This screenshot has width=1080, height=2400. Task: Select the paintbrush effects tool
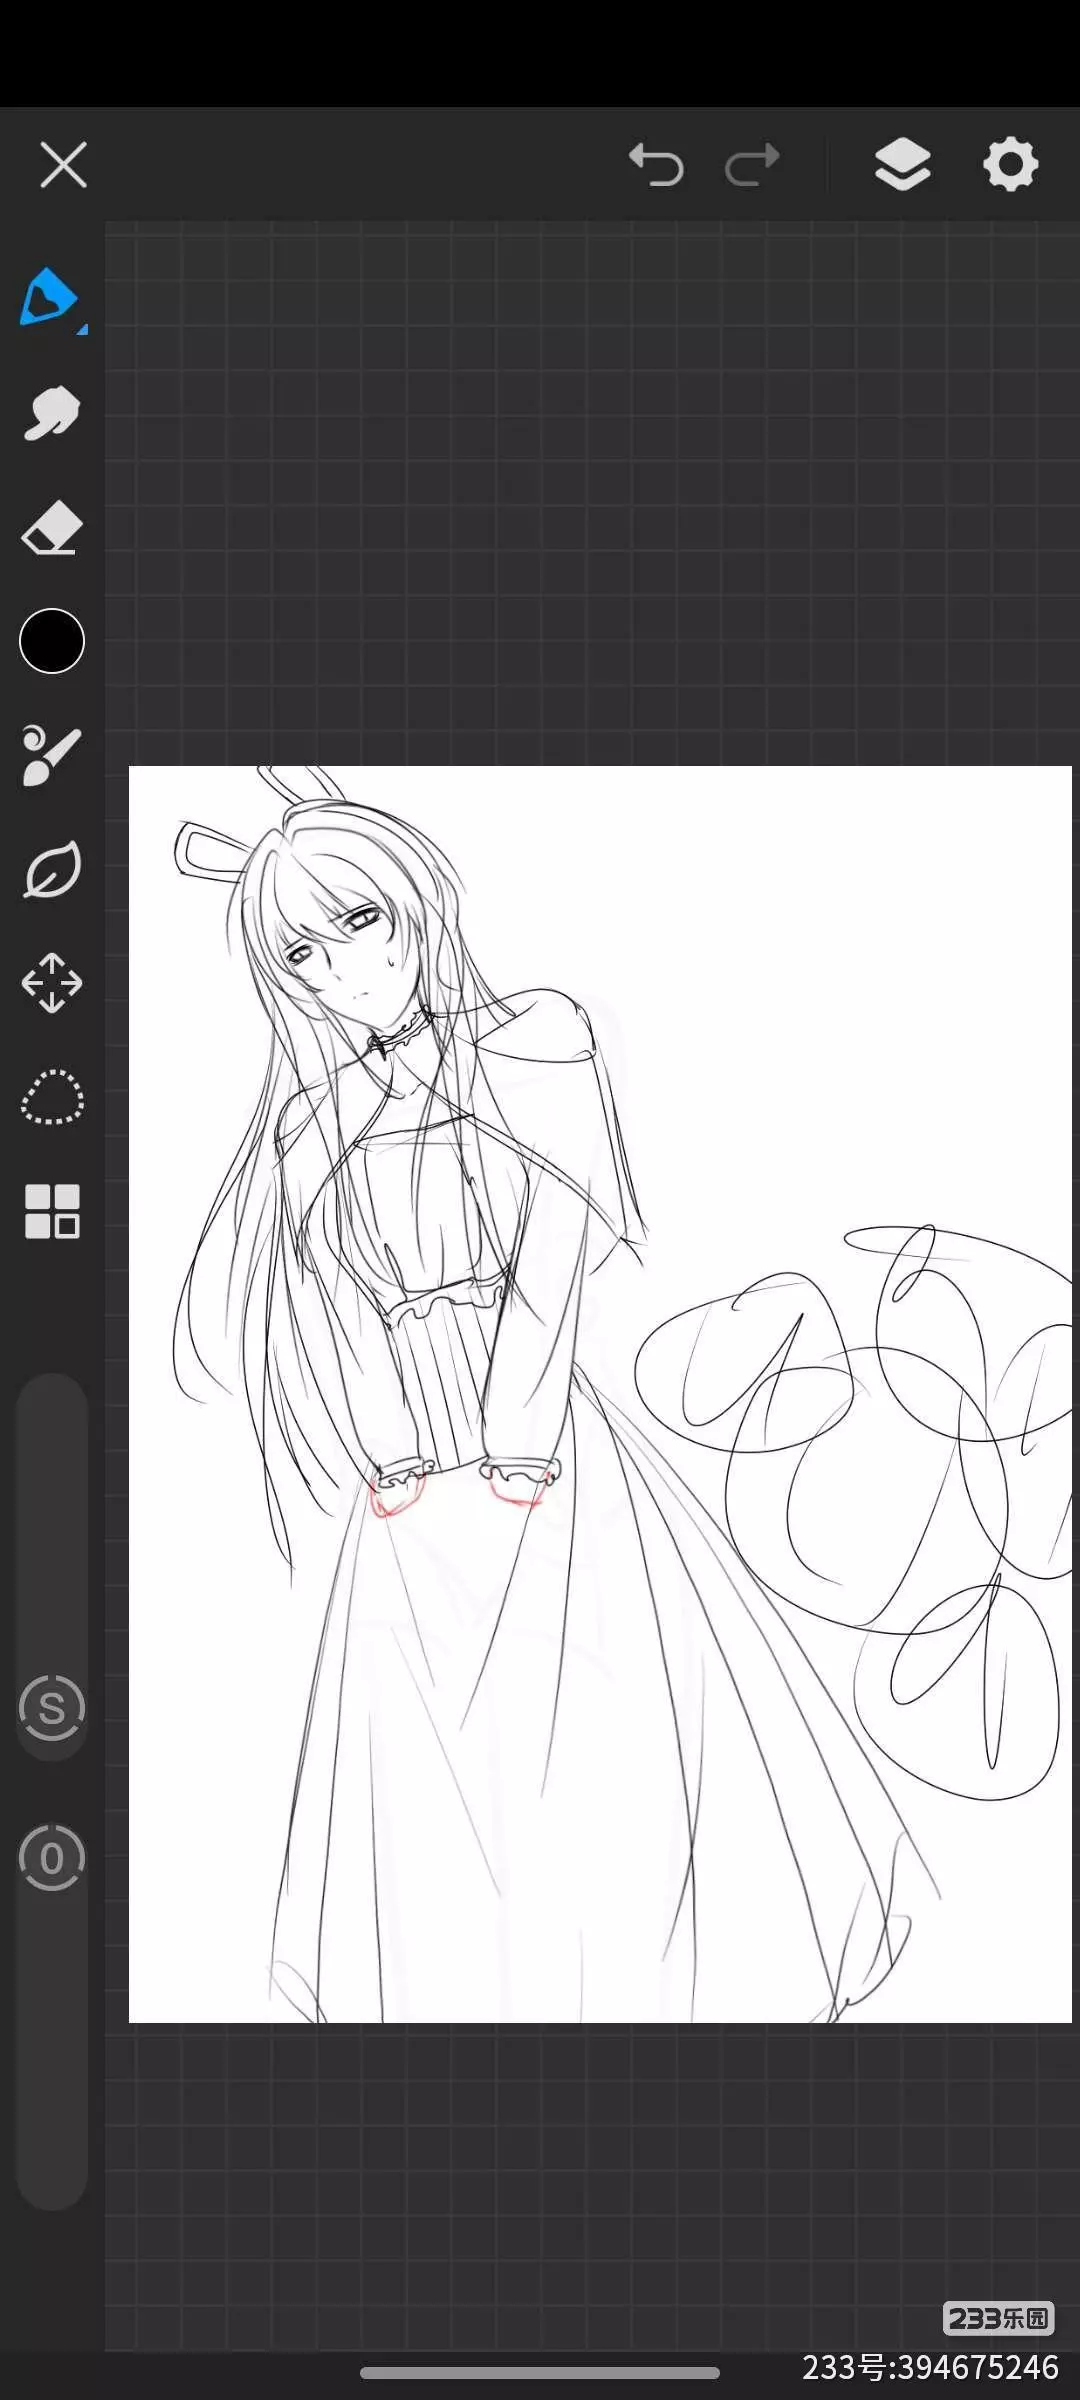point(51,755)
